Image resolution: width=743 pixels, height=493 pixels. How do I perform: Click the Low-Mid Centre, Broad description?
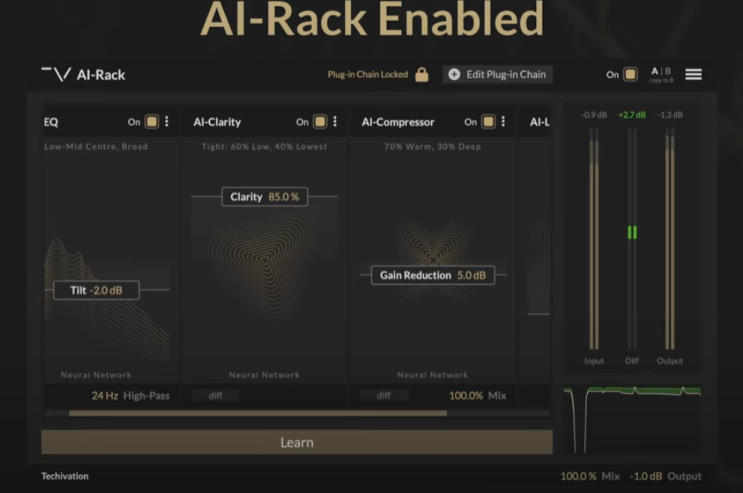(96, 147)
